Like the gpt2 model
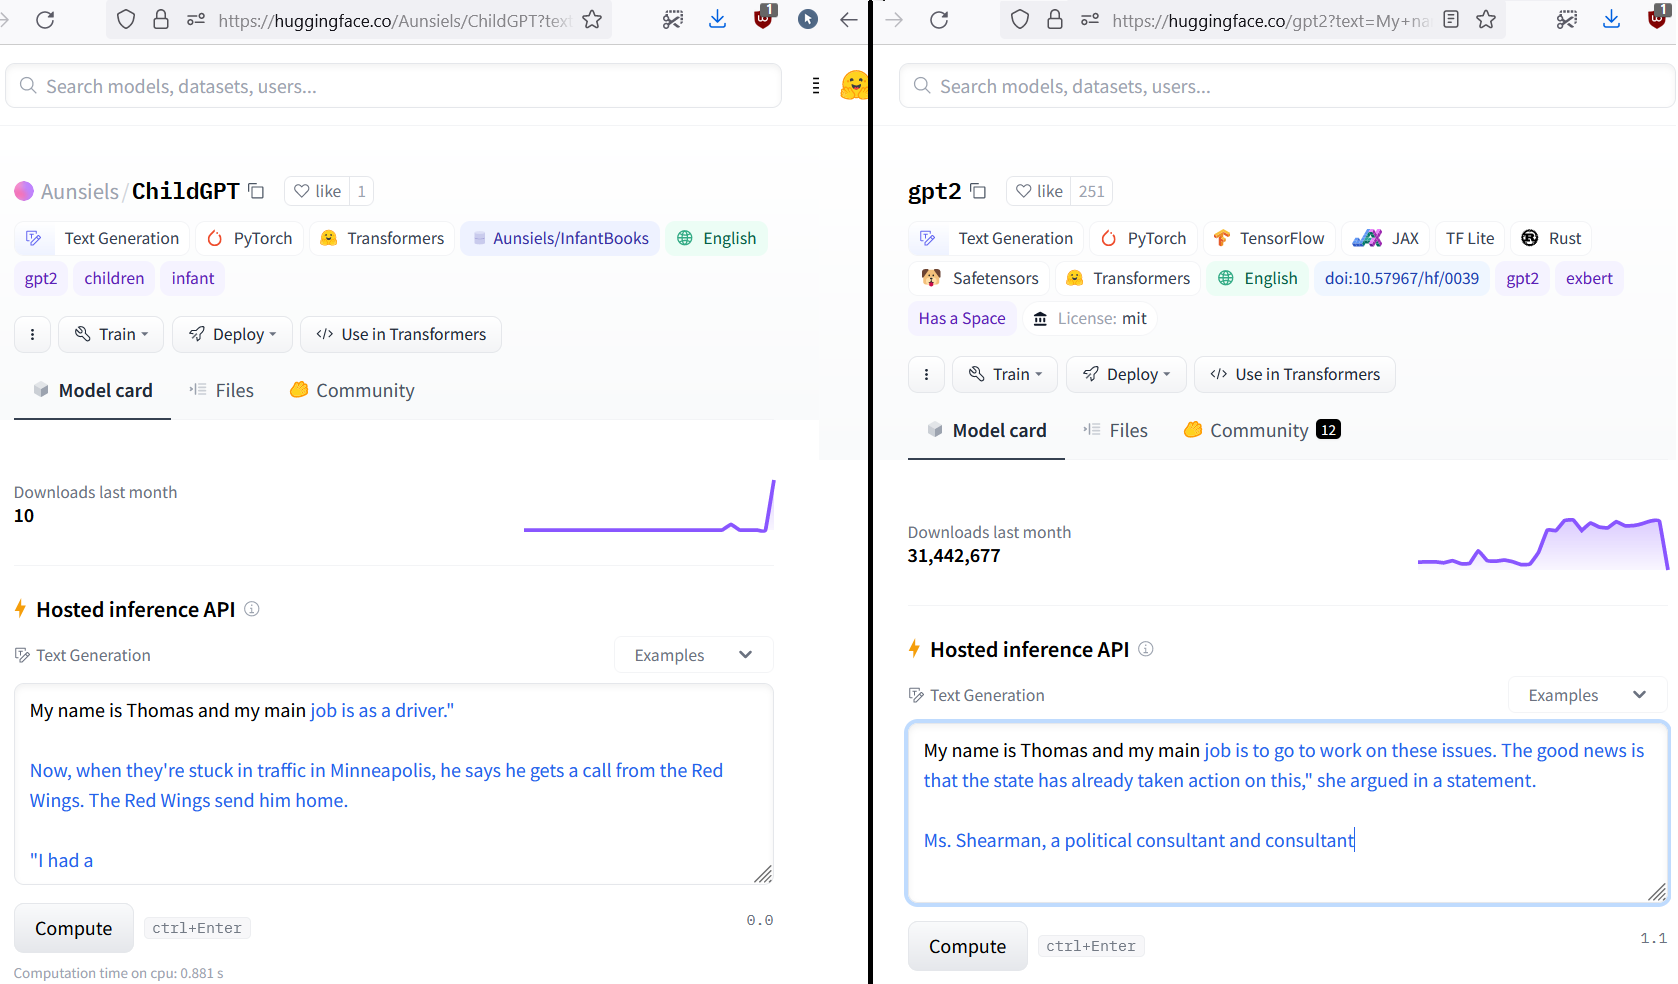1678x984 pixels. click(1039, 191)
